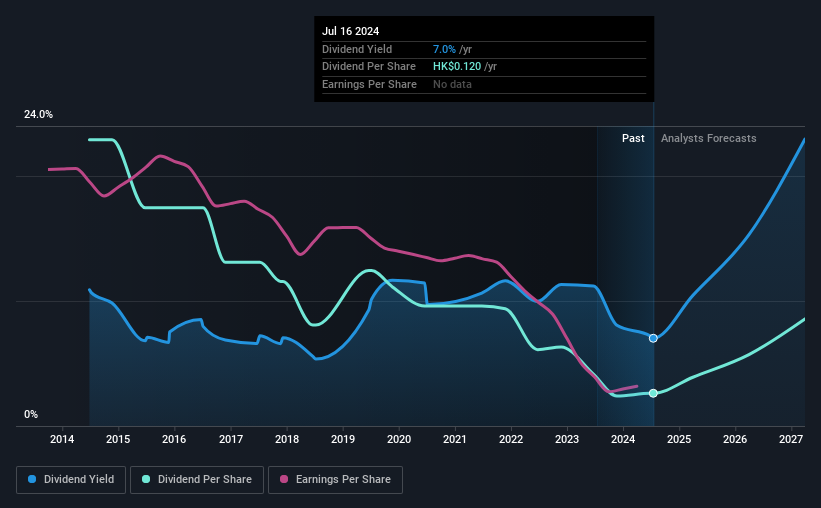
Task: Click the 2023 x-axis label
Action: click(567, 439)
